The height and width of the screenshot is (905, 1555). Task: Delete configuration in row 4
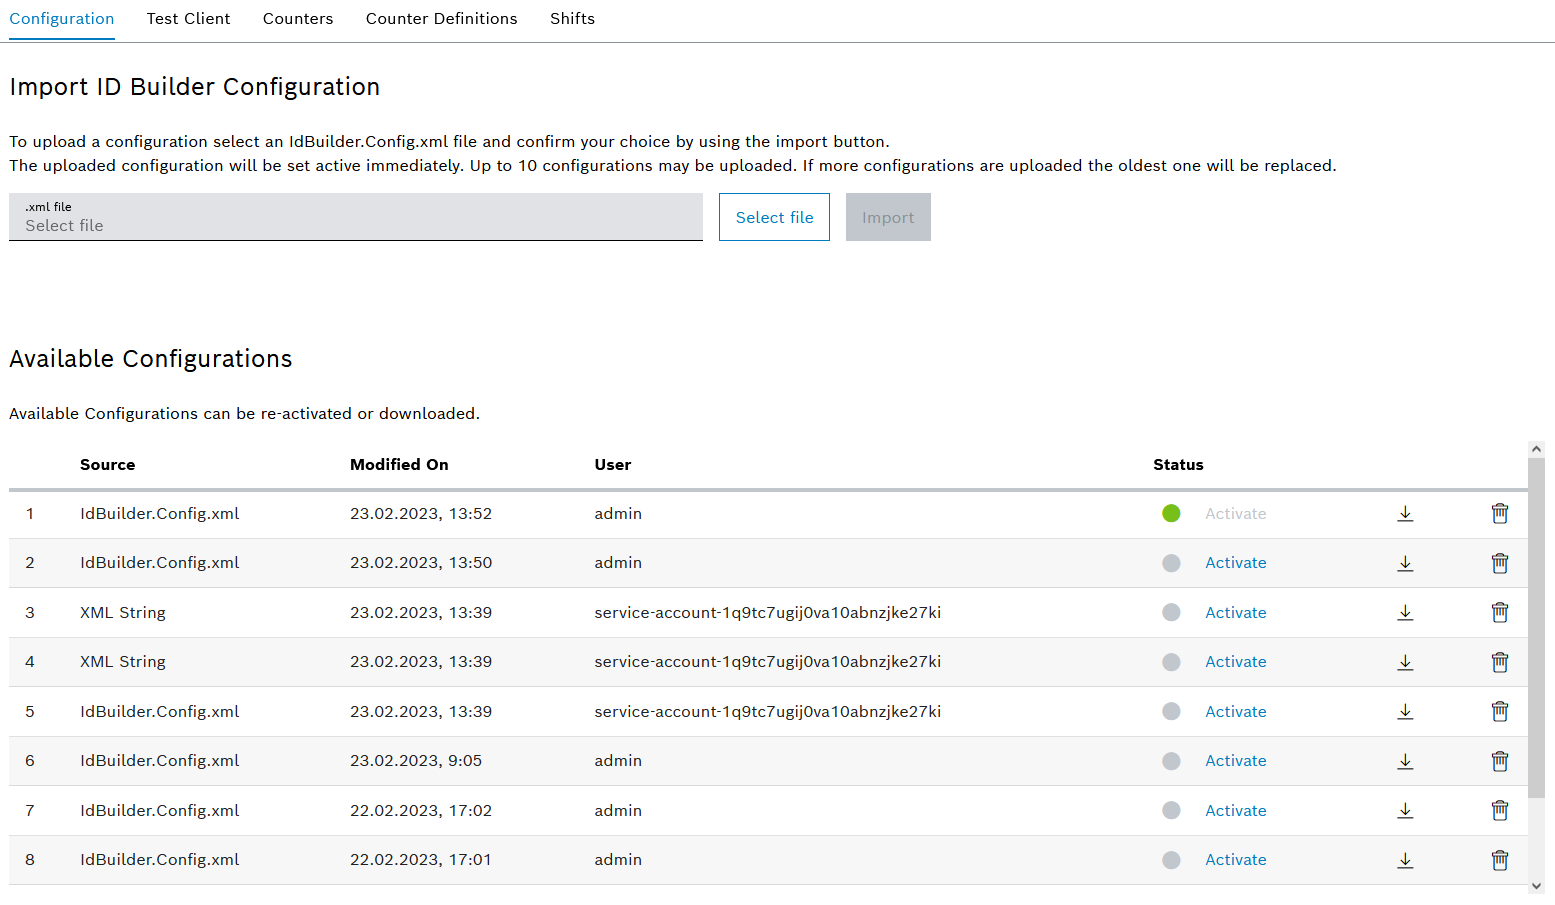1499,662
